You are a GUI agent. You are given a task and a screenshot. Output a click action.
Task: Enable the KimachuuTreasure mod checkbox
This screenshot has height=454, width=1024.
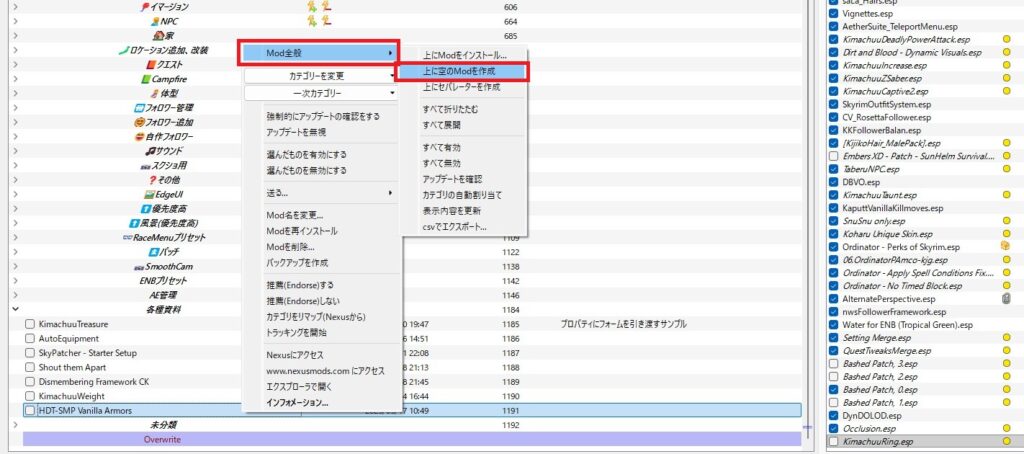coord(29,325)
